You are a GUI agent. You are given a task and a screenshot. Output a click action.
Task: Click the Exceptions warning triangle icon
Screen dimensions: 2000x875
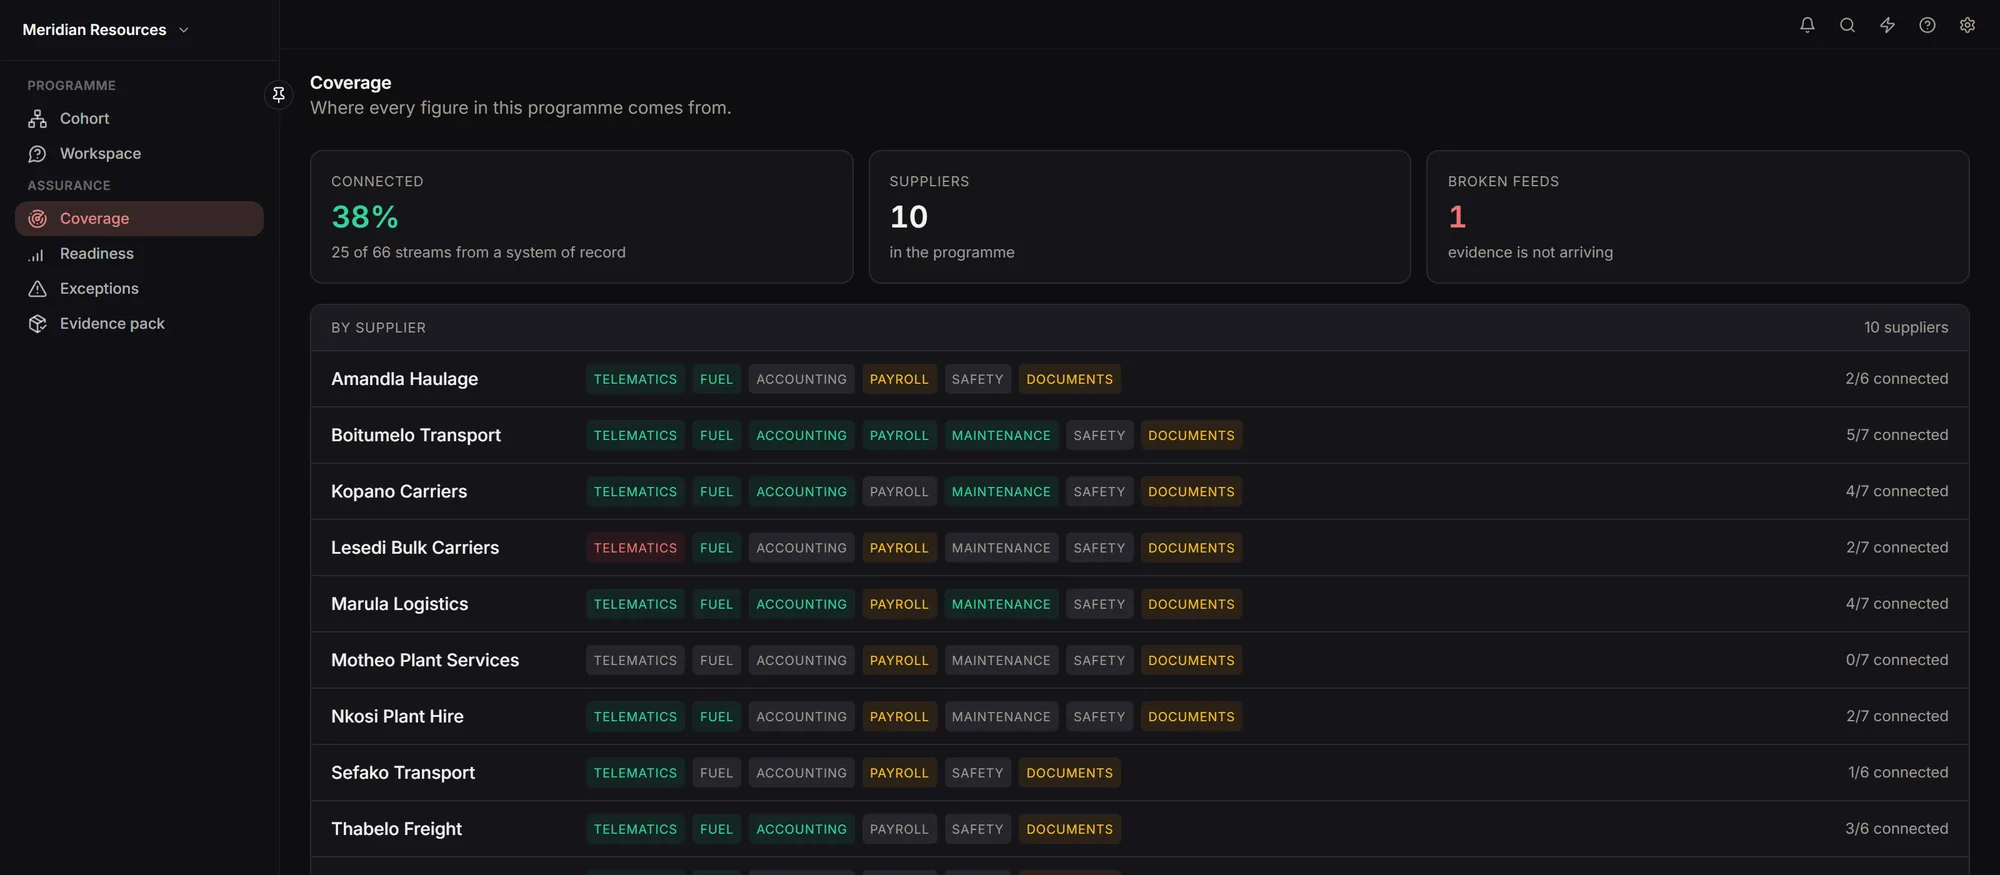coord(38,289)
